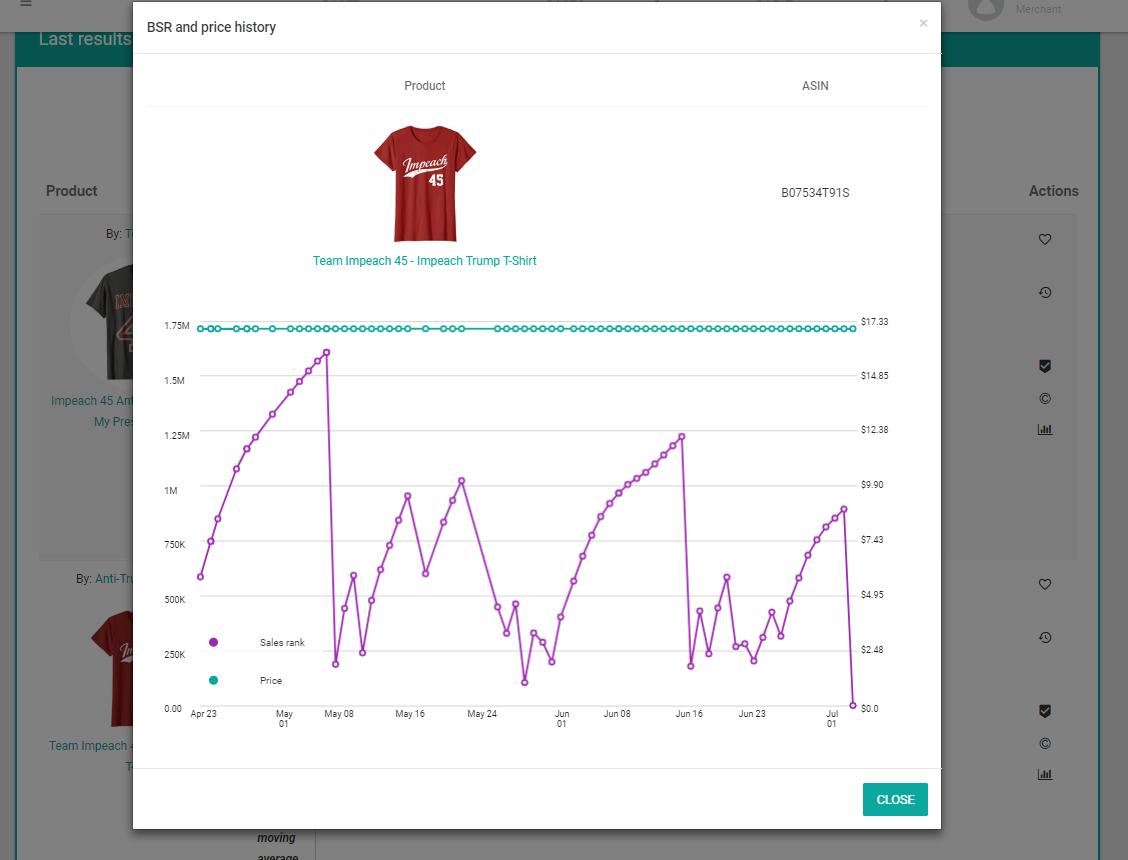Image resolution: width=1128 pixels, height=860 pixels.
Task: Select the ASIN value B07534T91S
Action: (x=815, y=193)
